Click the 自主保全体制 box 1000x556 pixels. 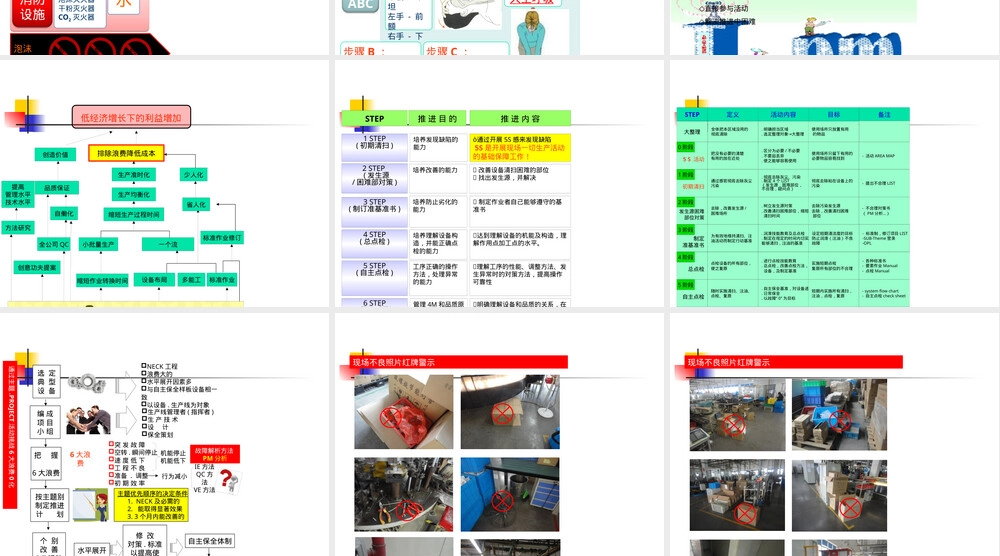210,541
